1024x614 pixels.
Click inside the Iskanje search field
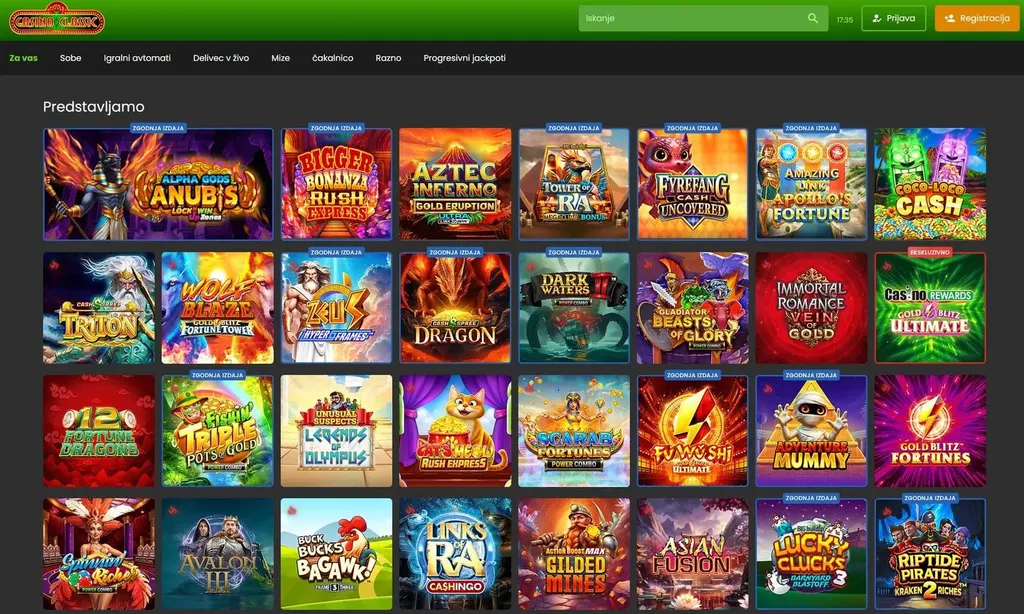[x=703, y=18]
